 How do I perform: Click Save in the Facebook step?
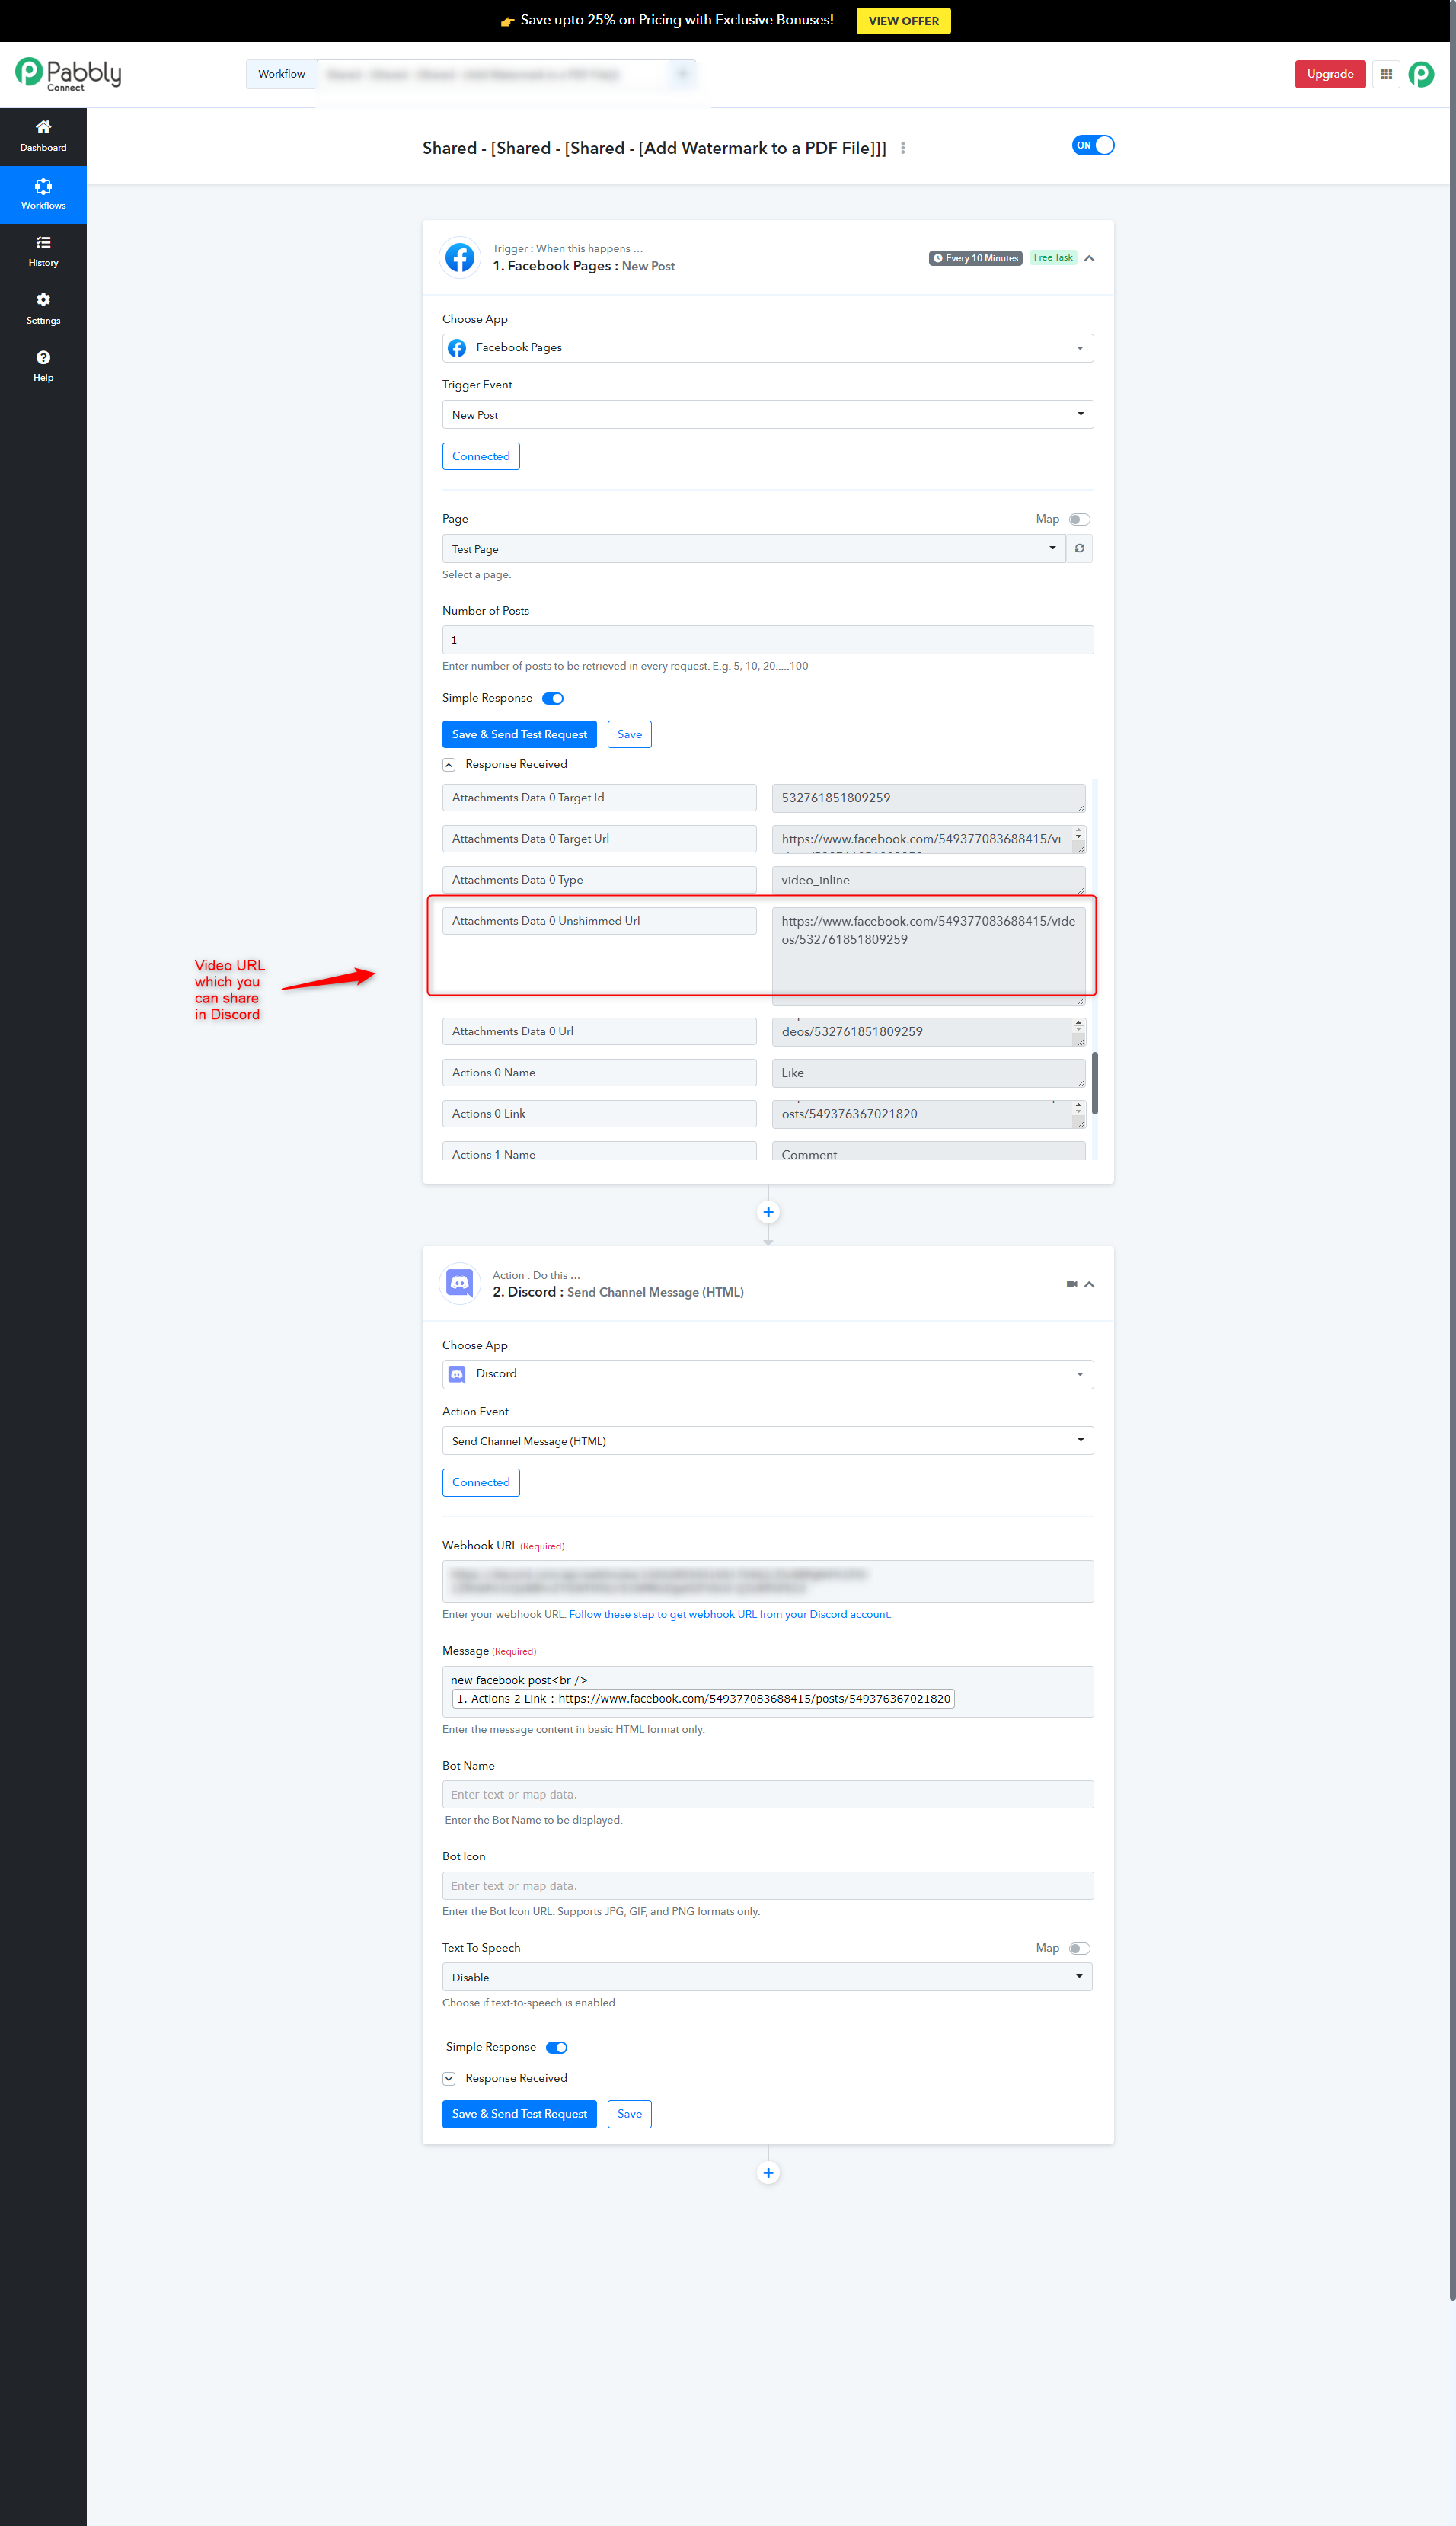click(x=629, y=734)
